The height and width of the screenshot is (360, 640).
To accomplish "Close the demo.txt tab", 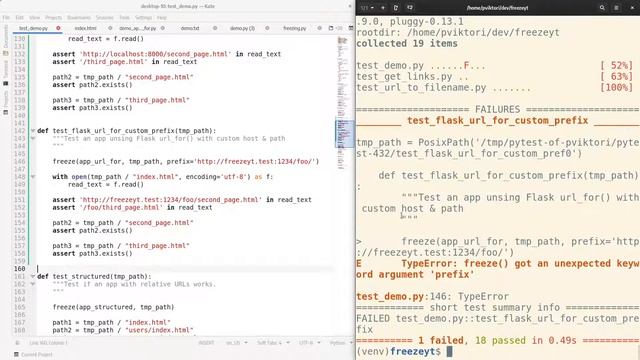I will pyautogui.click(x=215, y=28).
